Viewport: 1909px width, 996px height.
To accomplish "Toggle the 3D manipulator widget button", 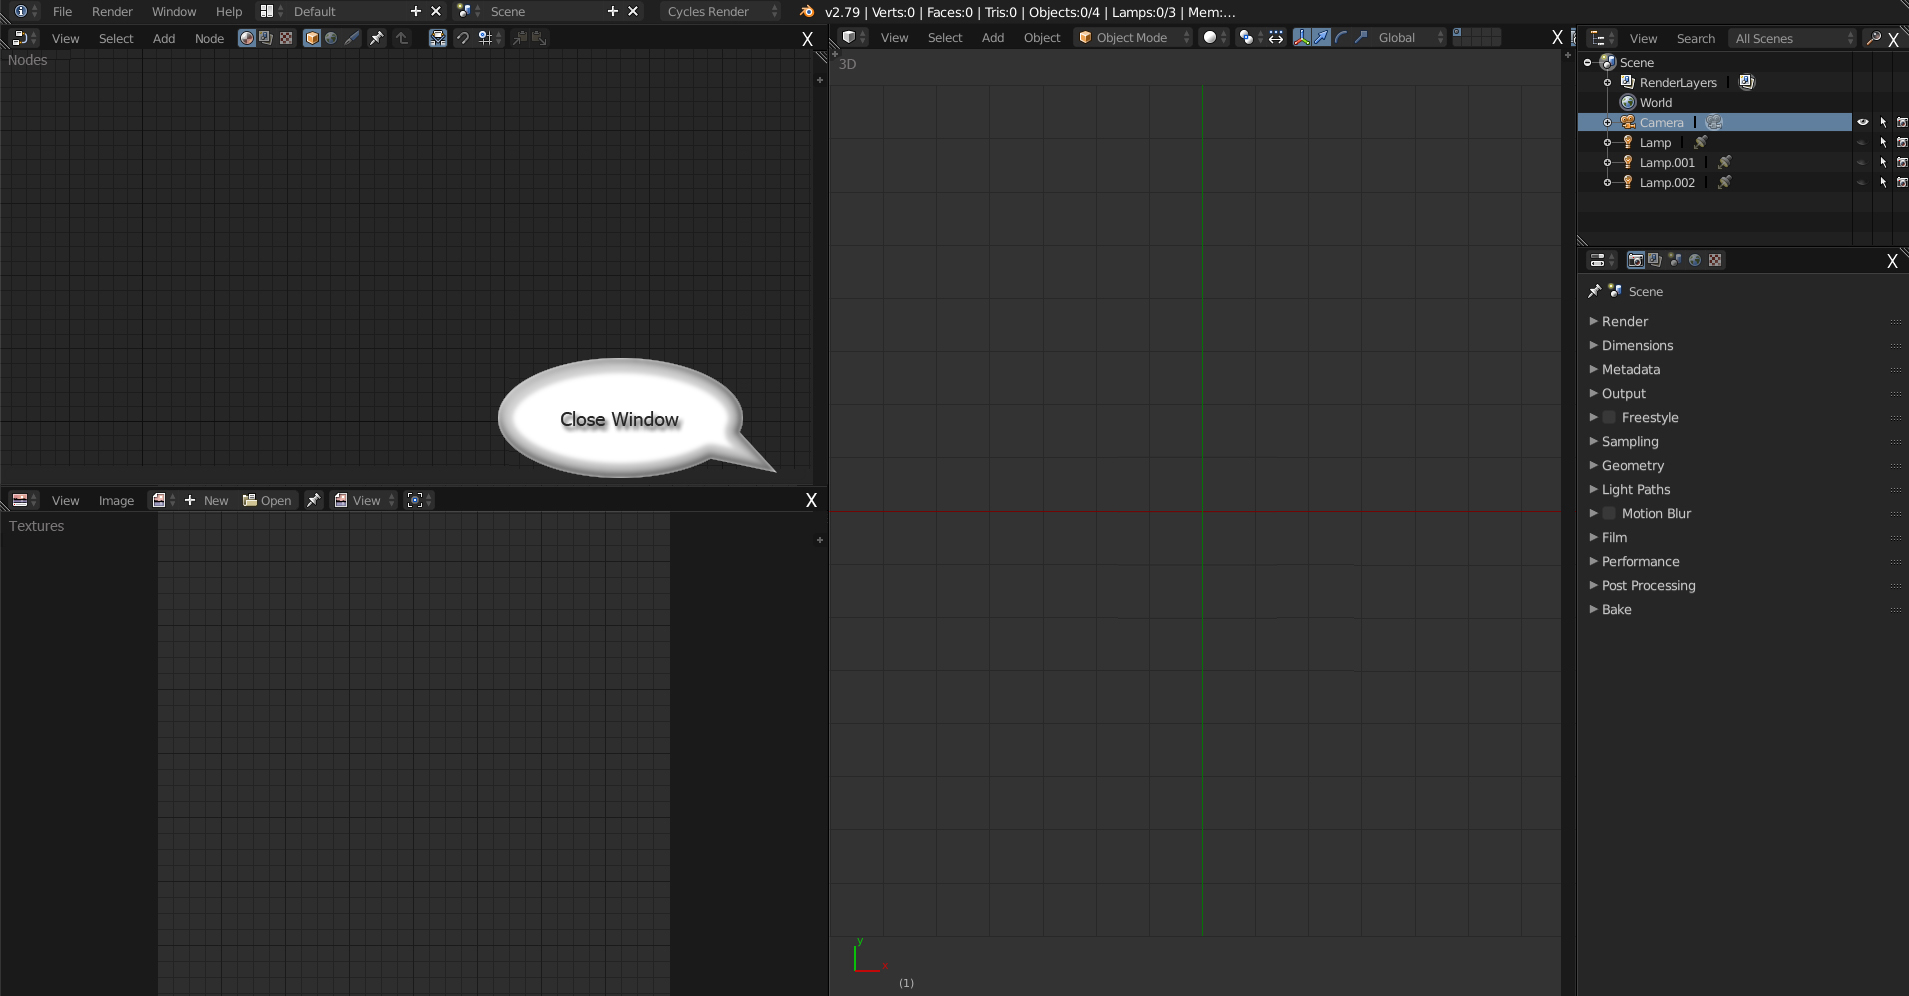I will click(1301, 37).
